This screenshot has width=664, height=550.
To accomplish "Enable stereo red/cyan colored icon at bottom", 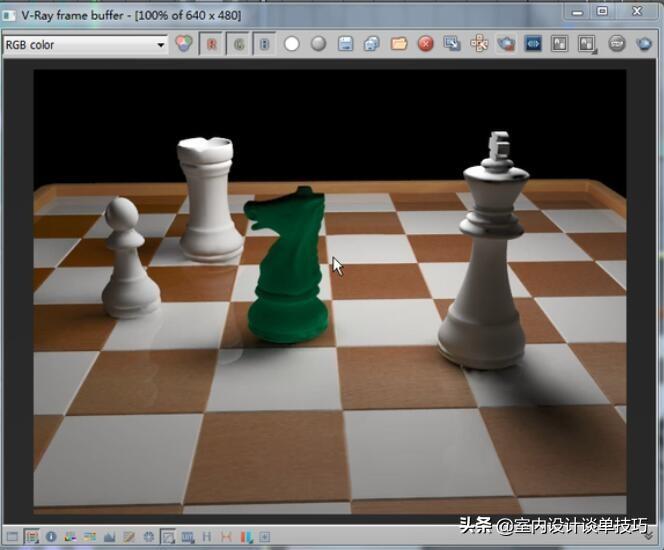I will 246,537.
